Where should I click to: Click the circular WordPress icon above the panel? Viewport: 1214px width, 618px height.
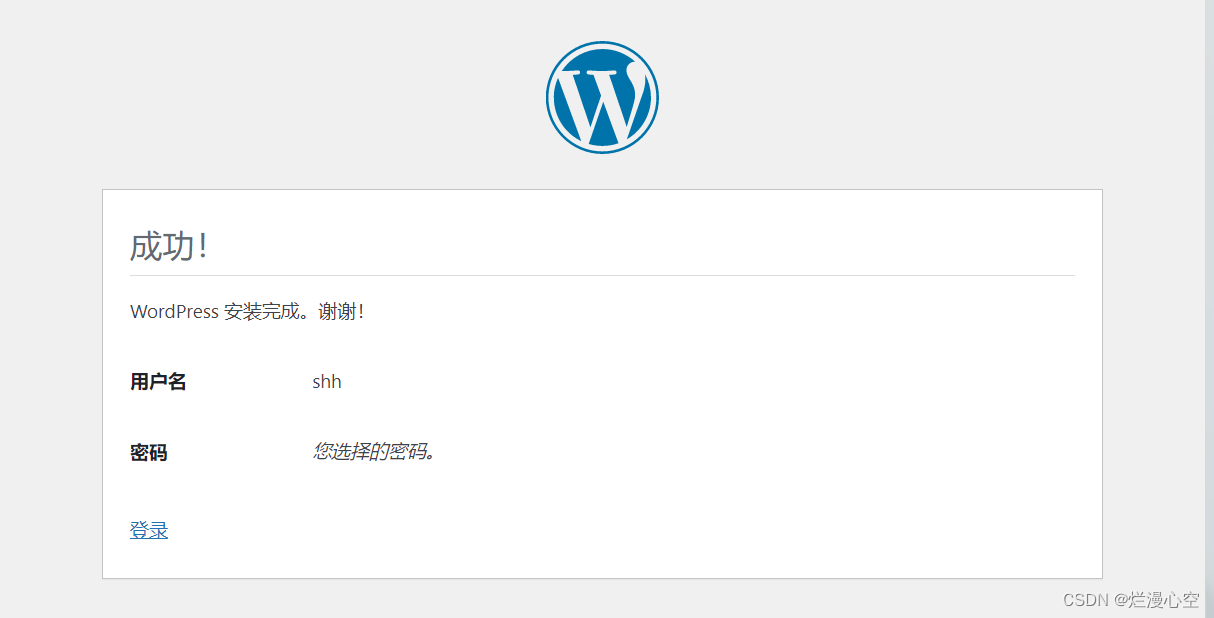coord(602,96)
